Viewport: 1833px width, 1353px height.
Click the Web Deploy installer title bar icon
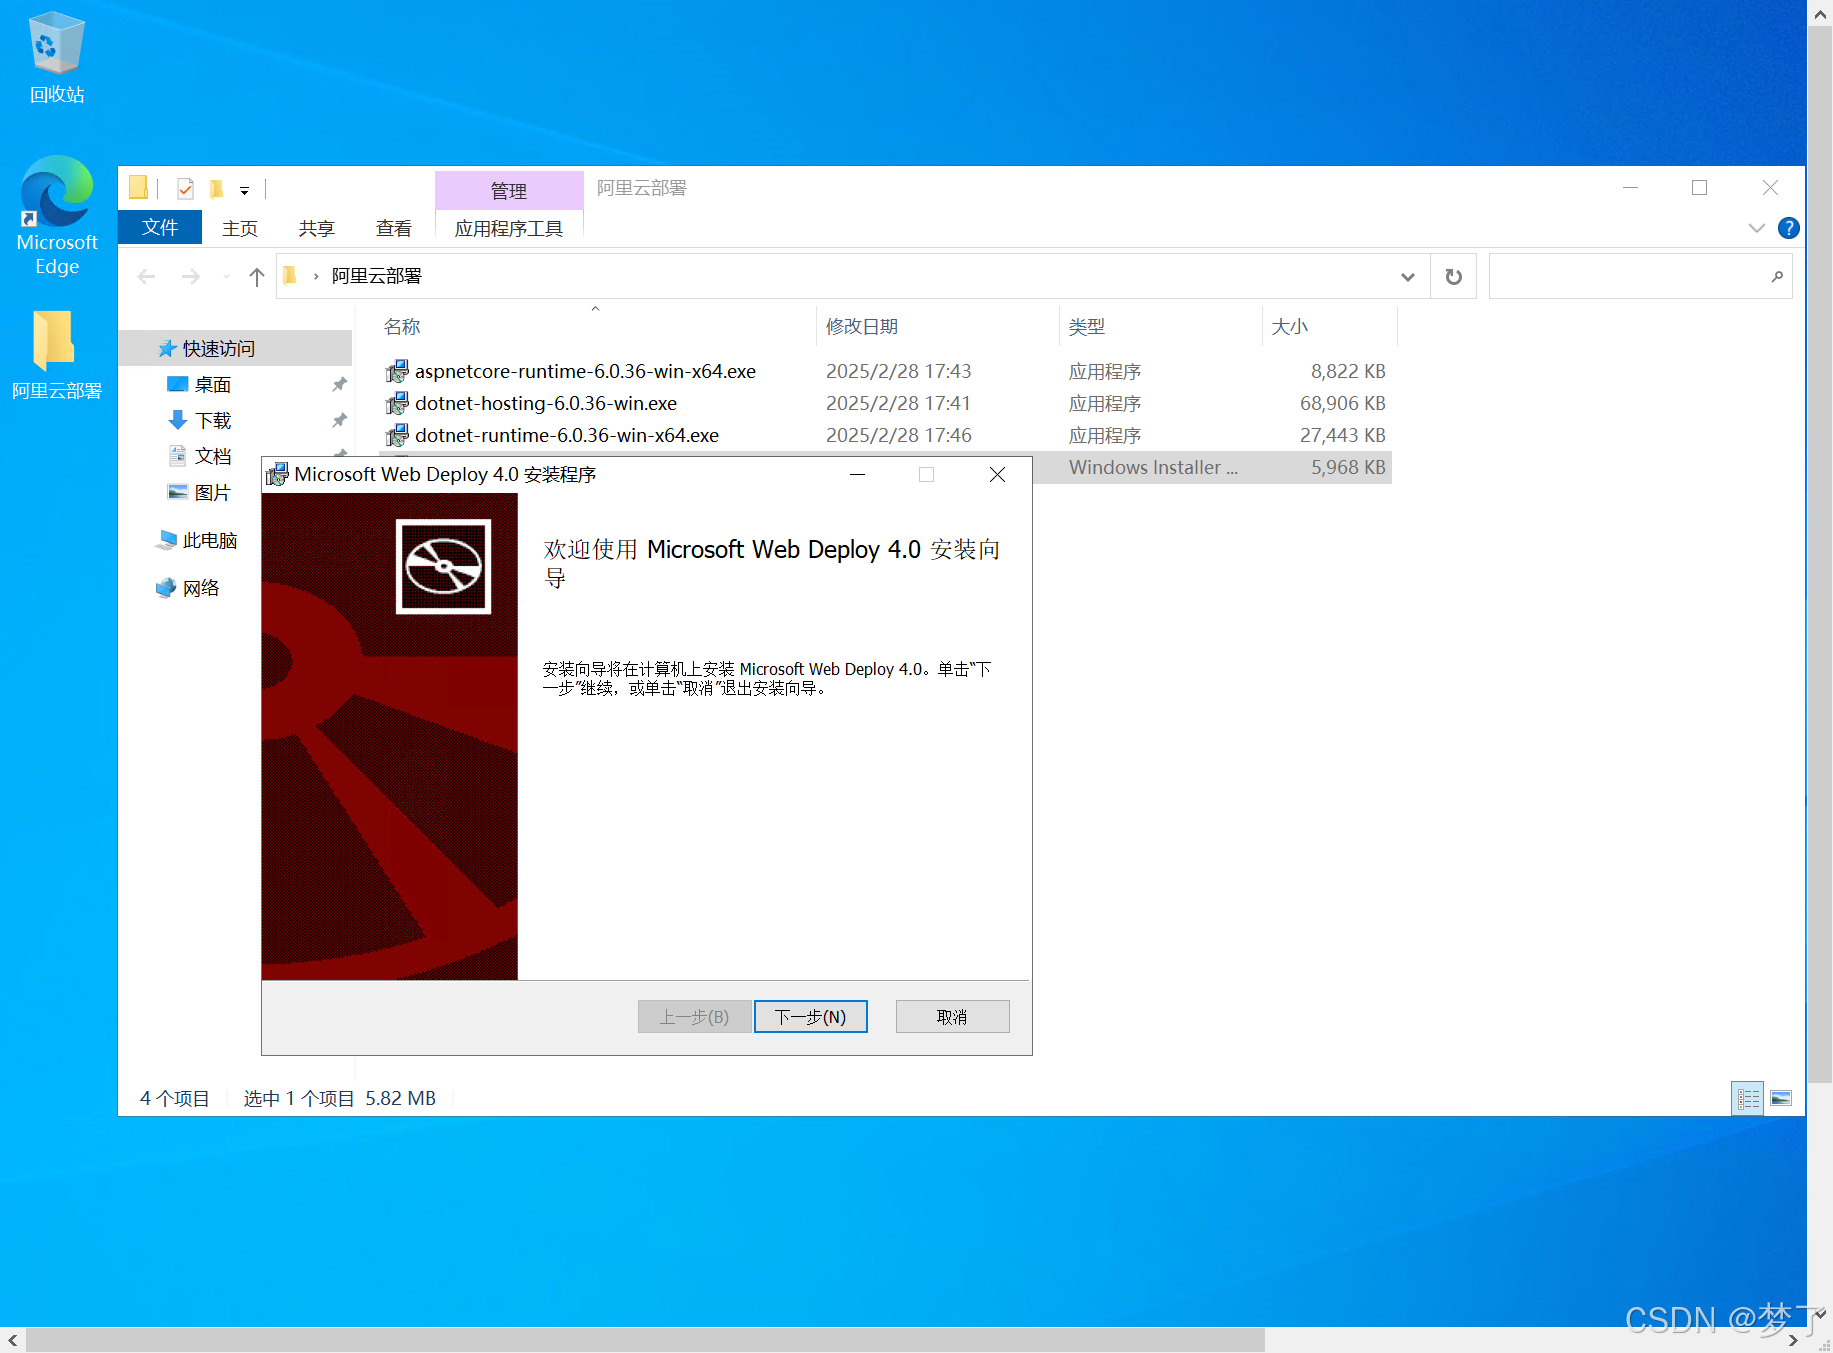pyautogui.click(x=277, y=474)
